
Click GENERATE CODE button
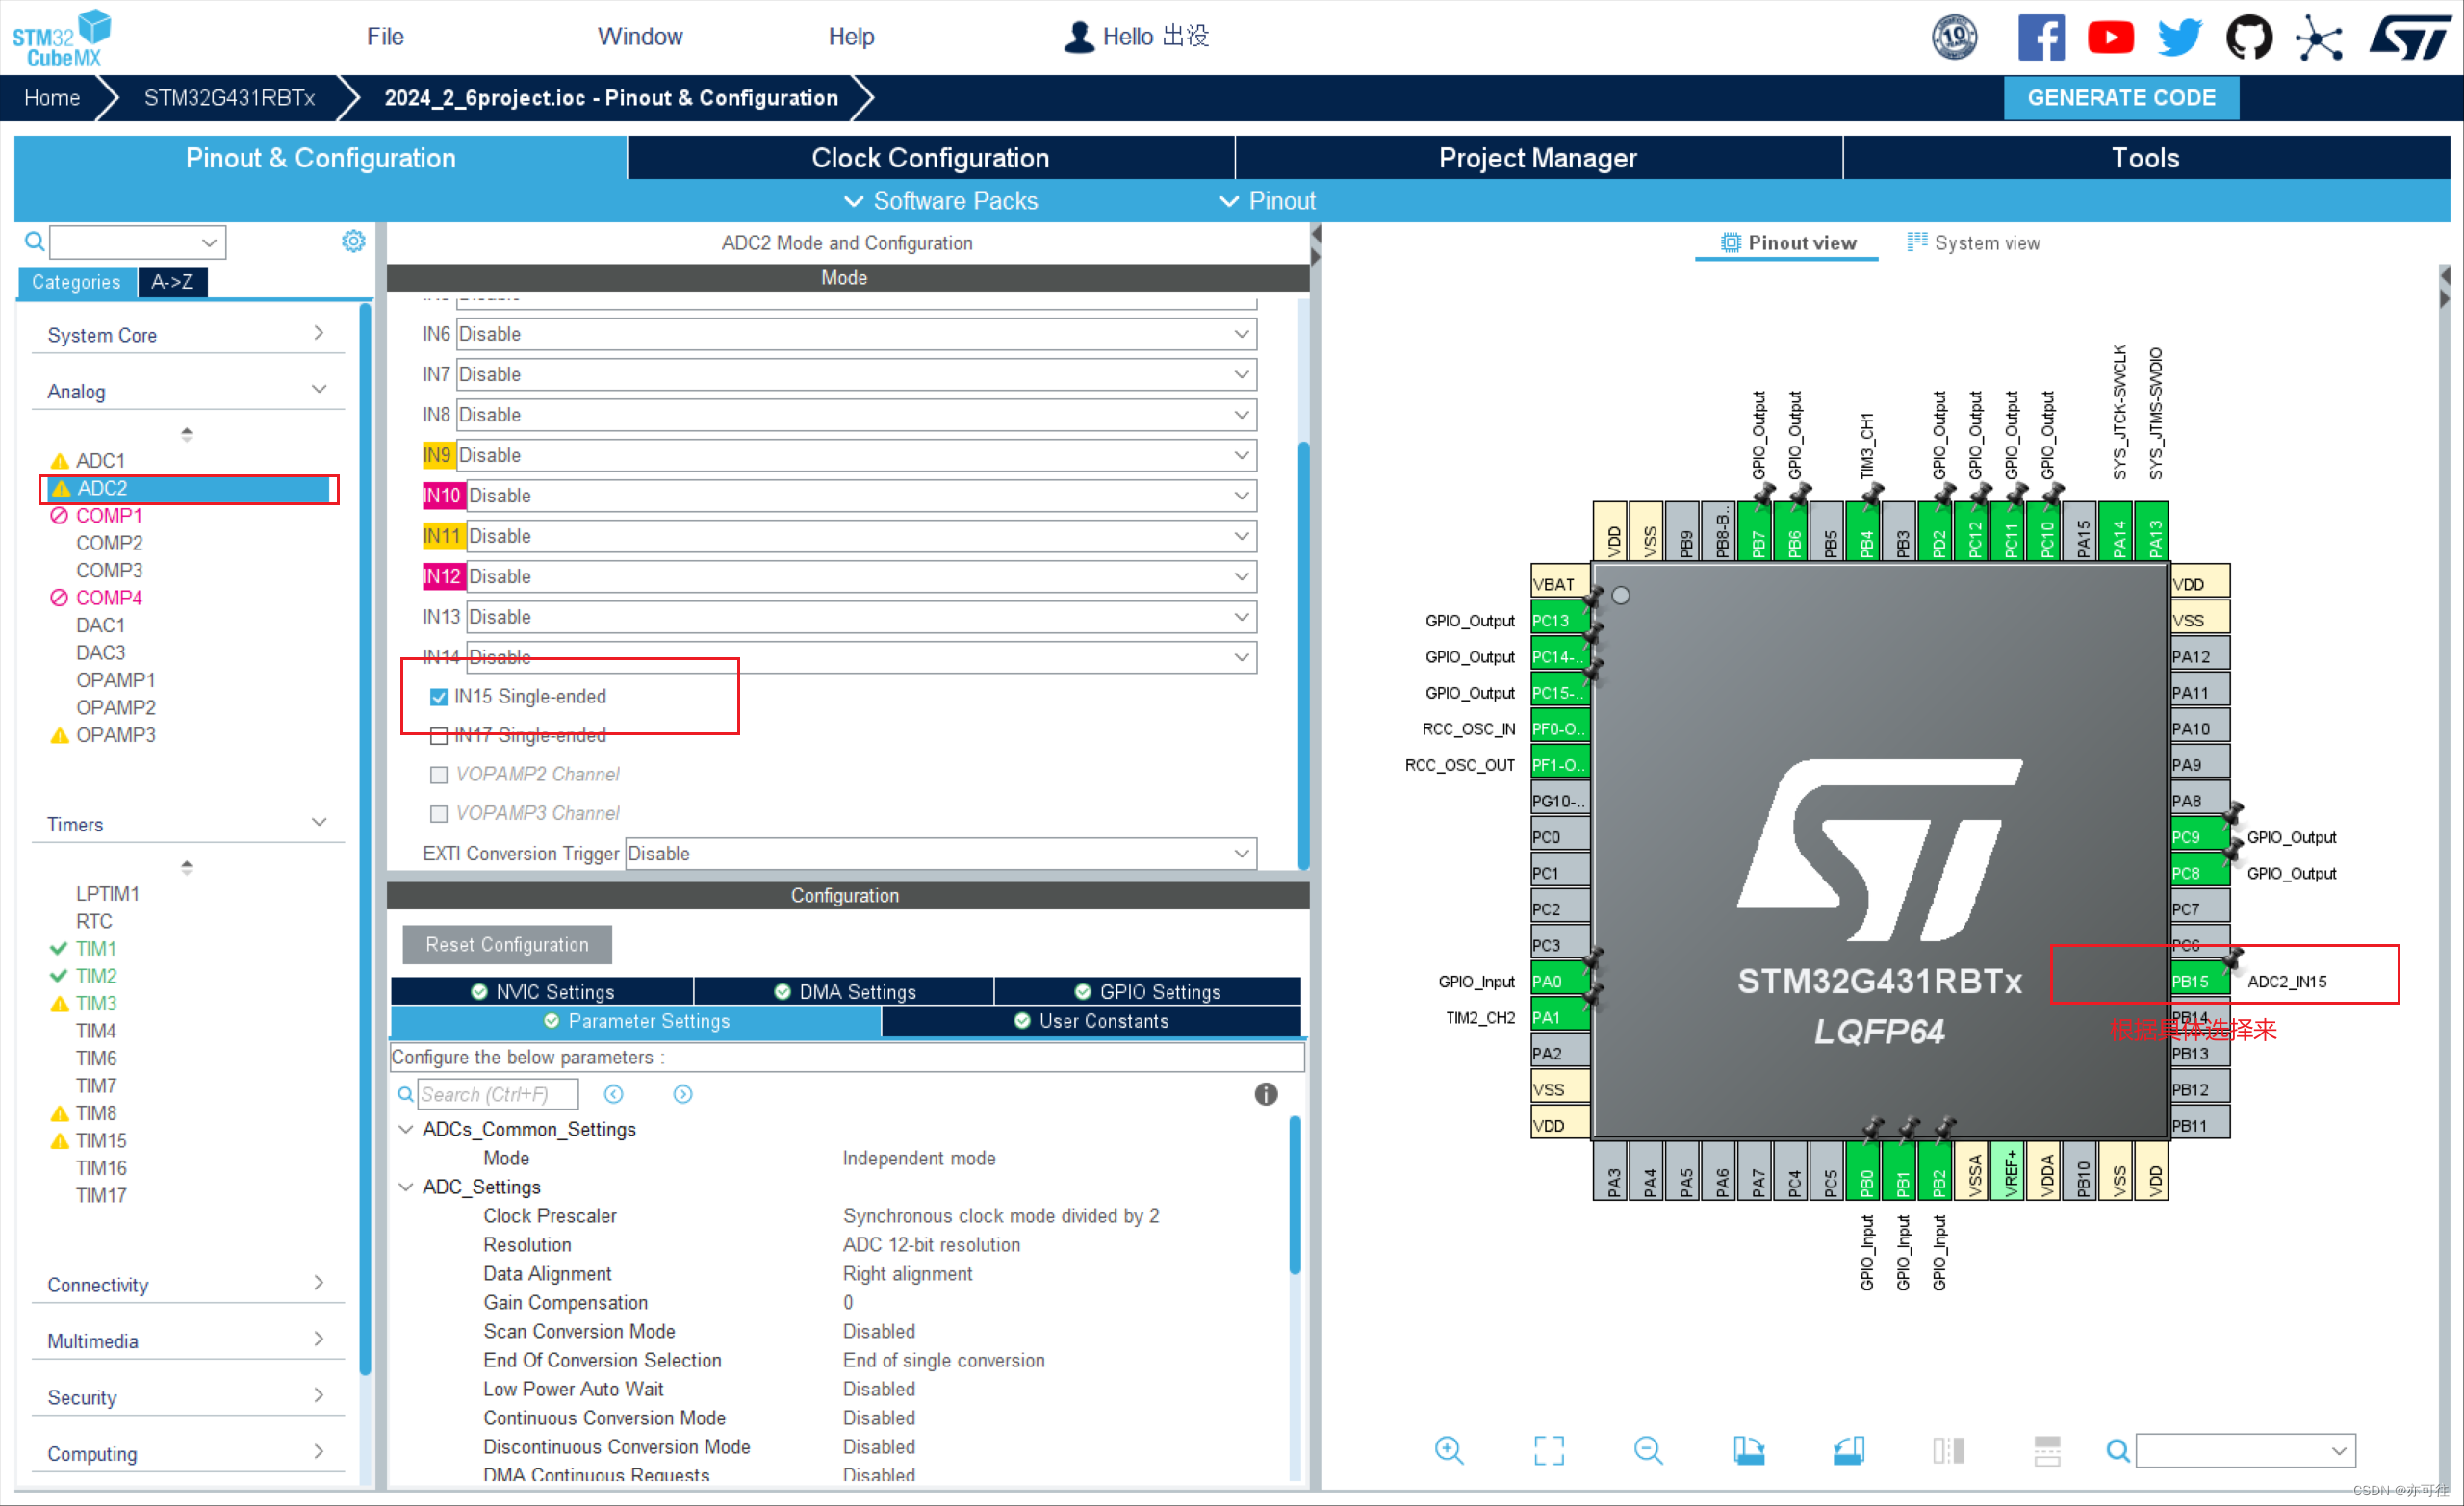tap(2121, 98)
